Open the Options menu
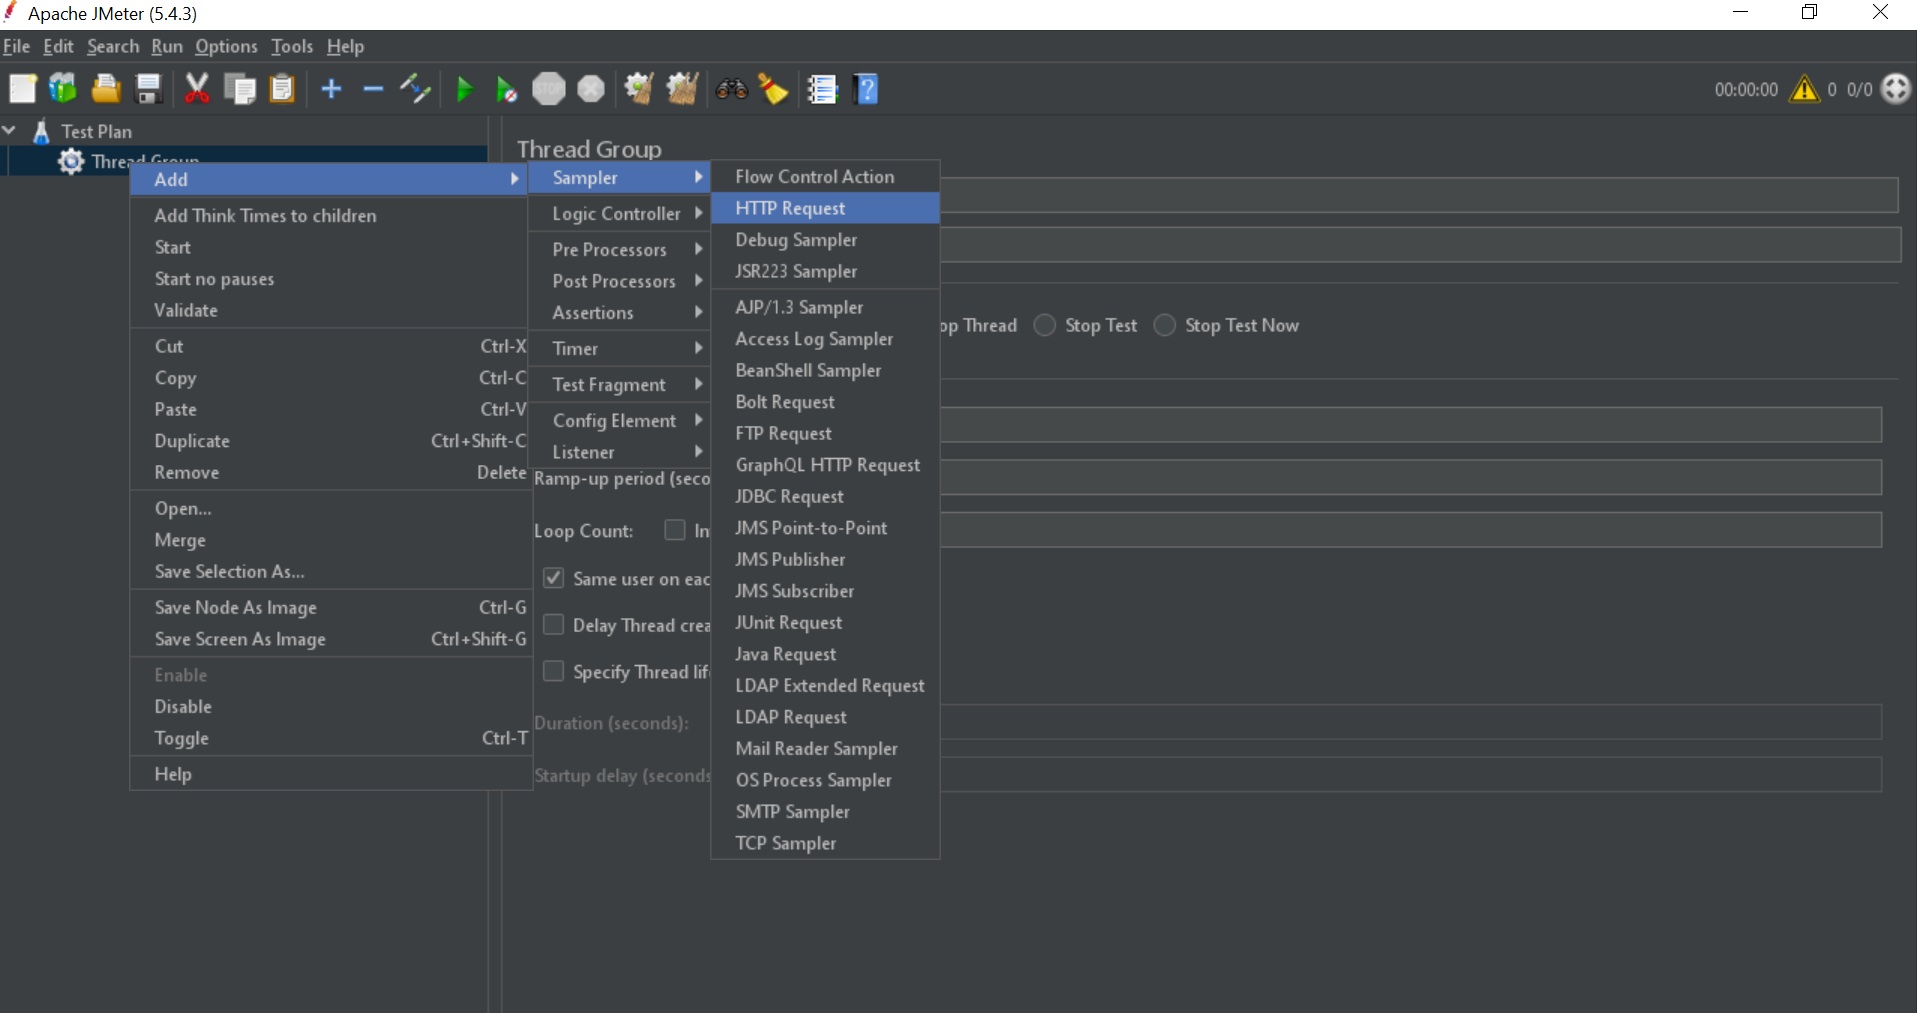Screen dimensions: 1917x1013 tap(226, 46)
